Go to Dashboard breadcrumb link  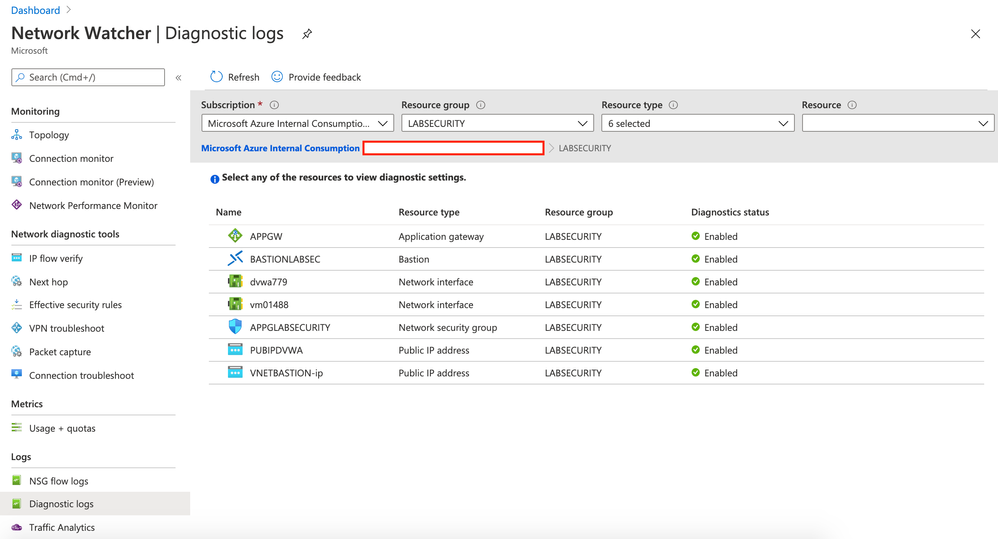(36, 10)
